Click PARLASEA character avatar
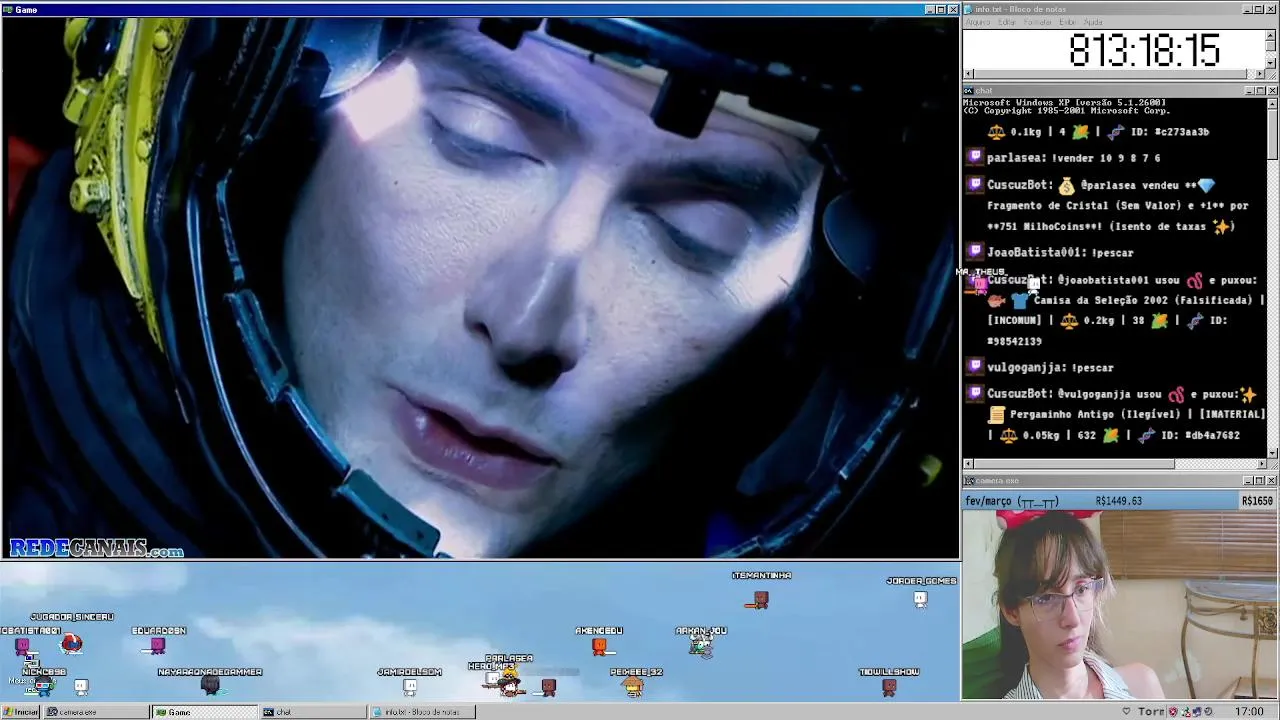1280x720 pixels. point(509,684)
